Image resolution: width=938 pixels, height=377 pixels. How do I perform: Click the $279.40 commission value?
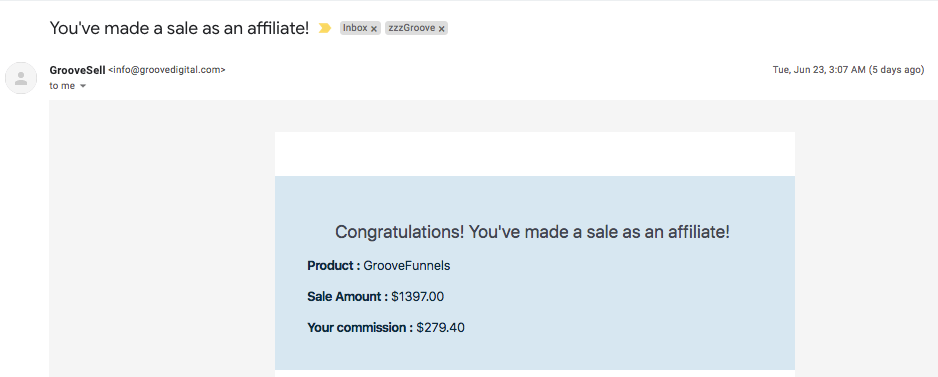point(440,328)
